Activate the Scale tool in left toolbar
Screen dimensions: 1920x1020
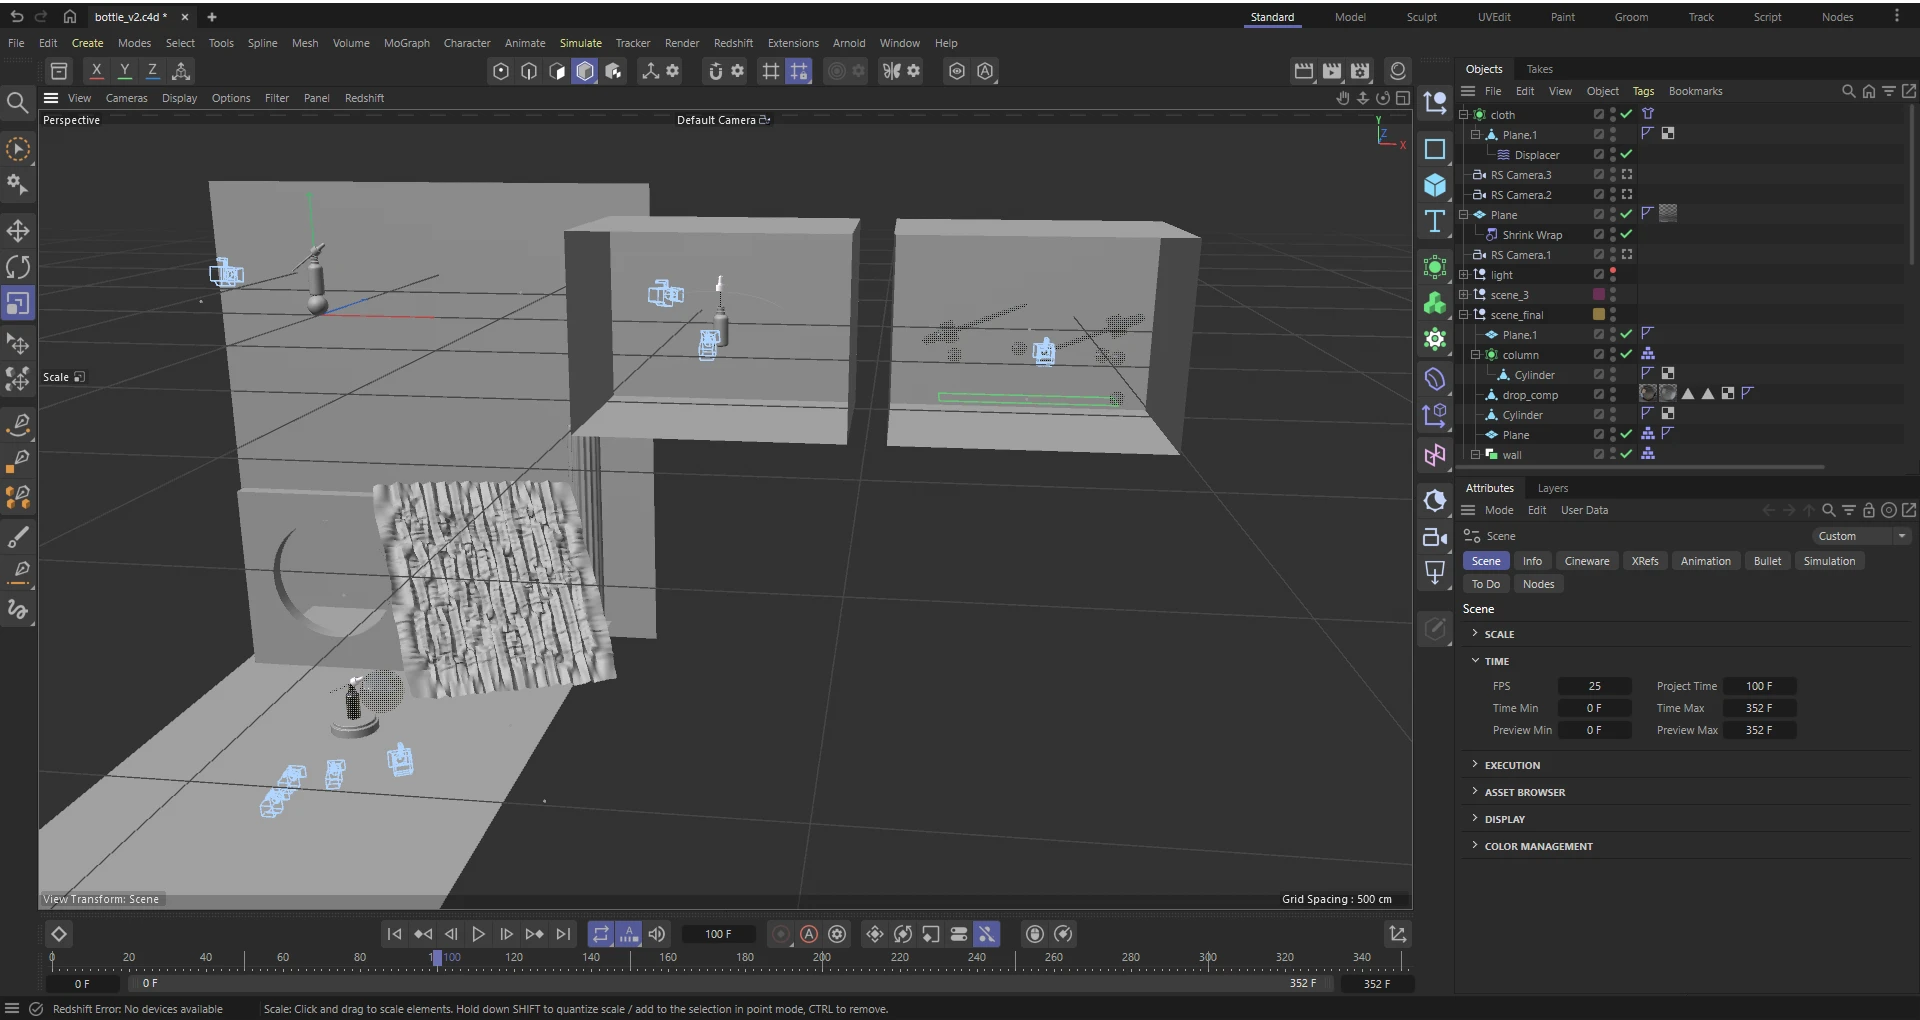18,303
